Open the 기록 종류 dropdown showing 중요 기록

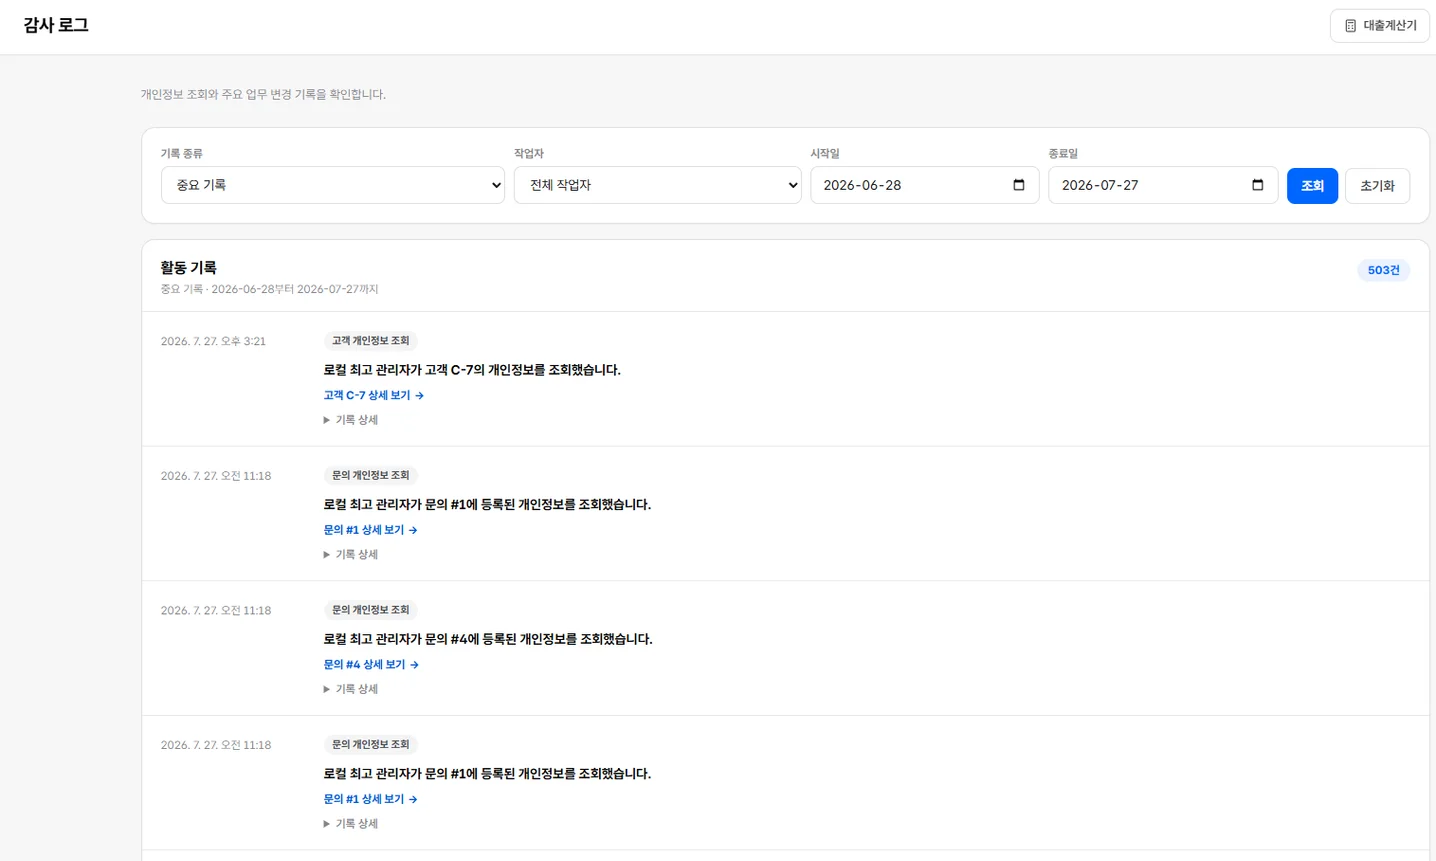coord(333,185)
